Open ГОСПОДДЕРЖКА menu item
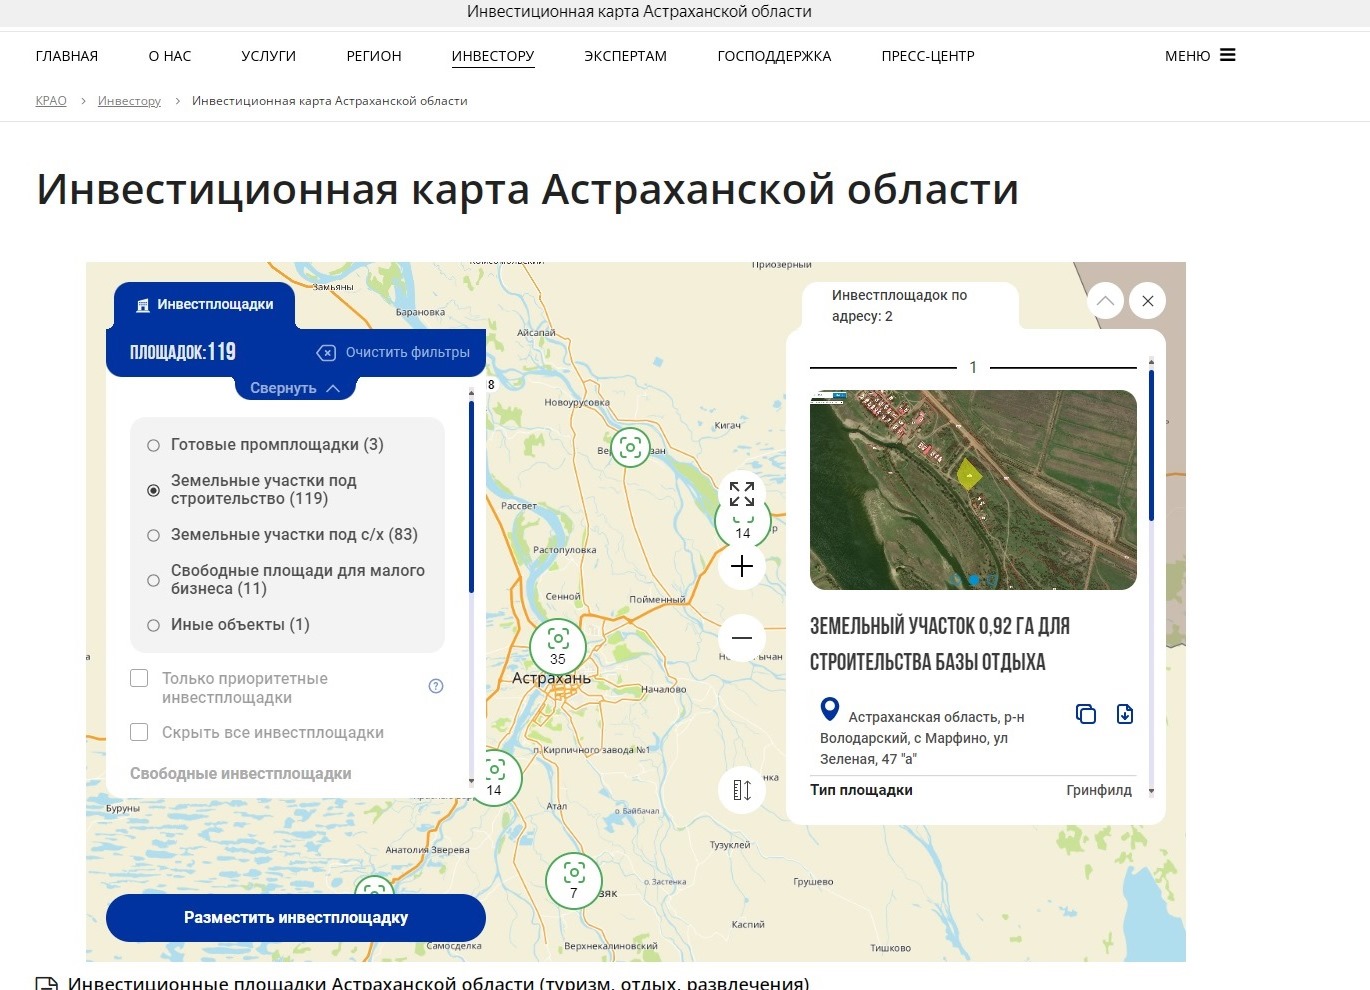Screen dimensions: 1370x990 point(774,56)
